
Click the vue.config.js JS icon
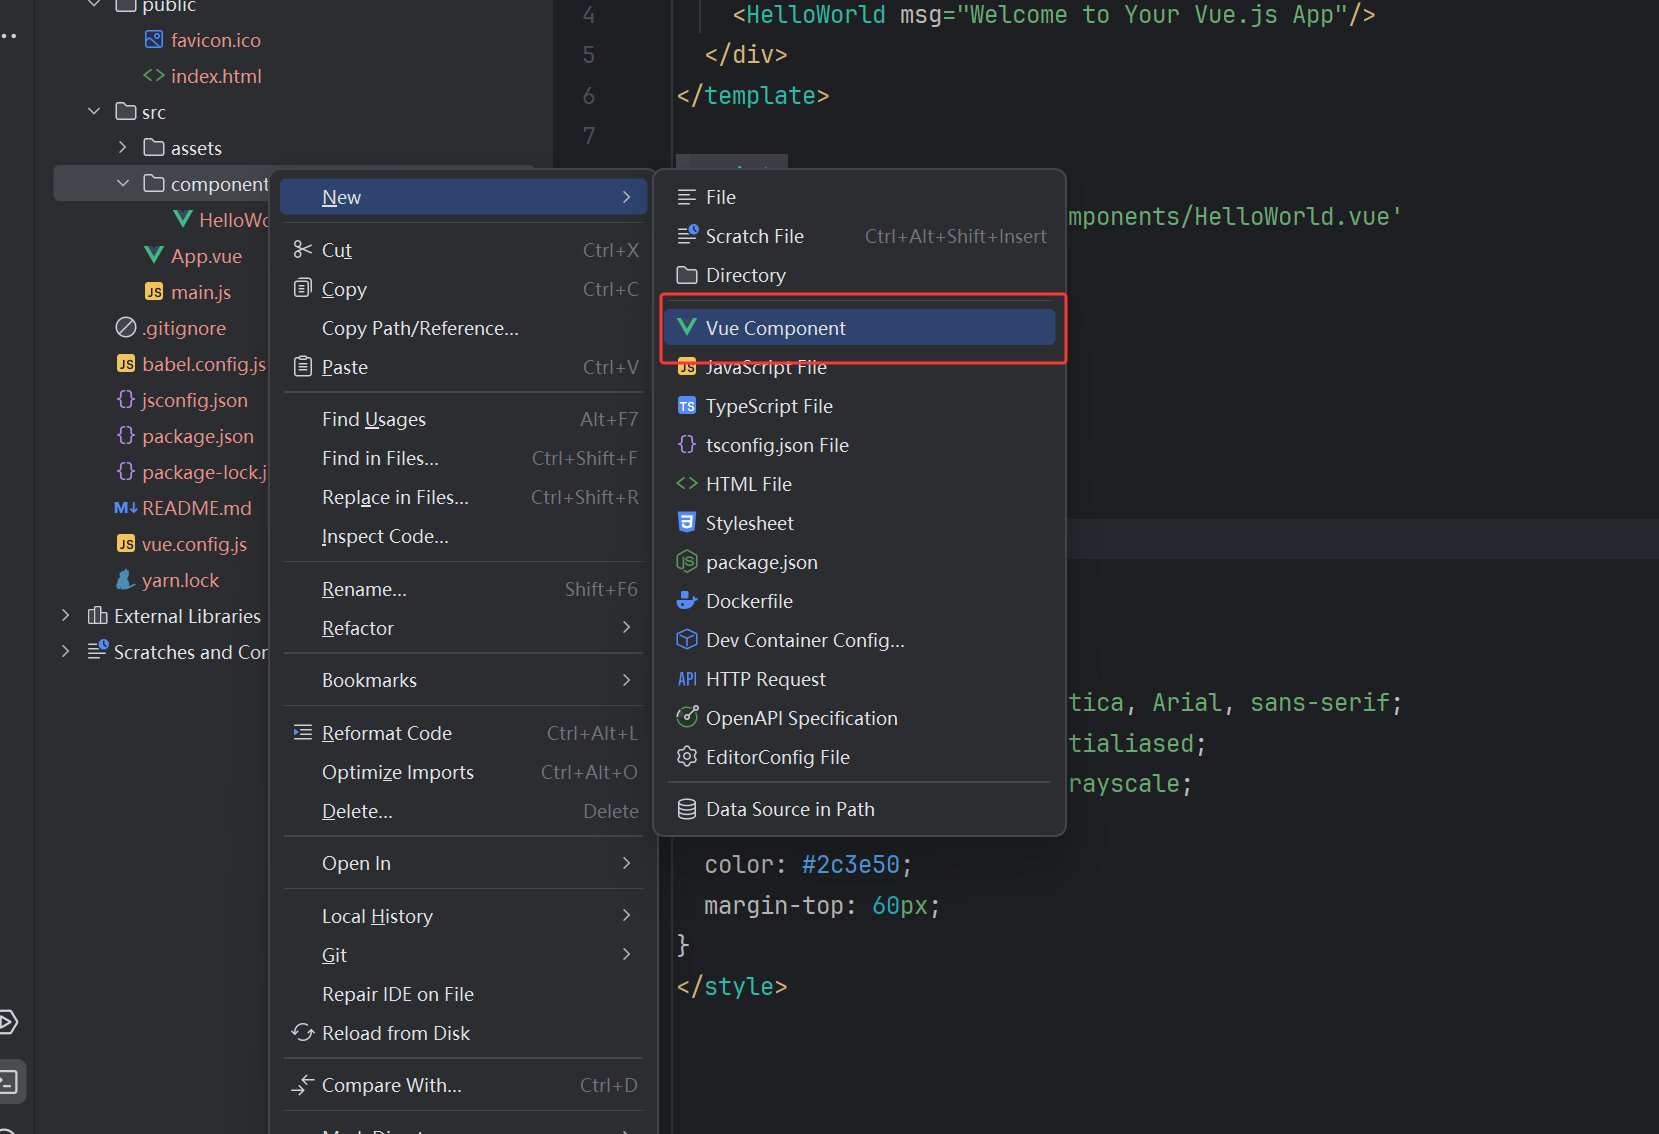pos(125,544)
